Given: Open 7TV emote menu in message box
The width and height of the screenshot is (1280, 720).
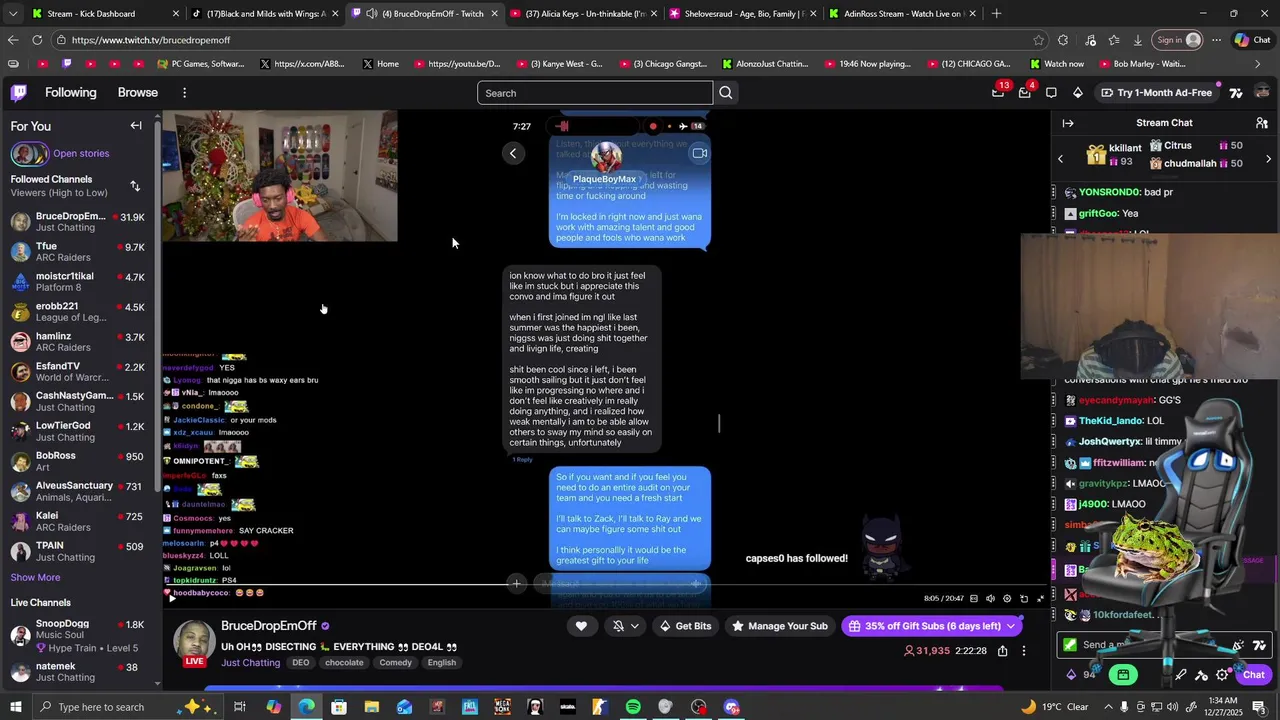Looking at the screenshot, I should (x=1259, y=645).
